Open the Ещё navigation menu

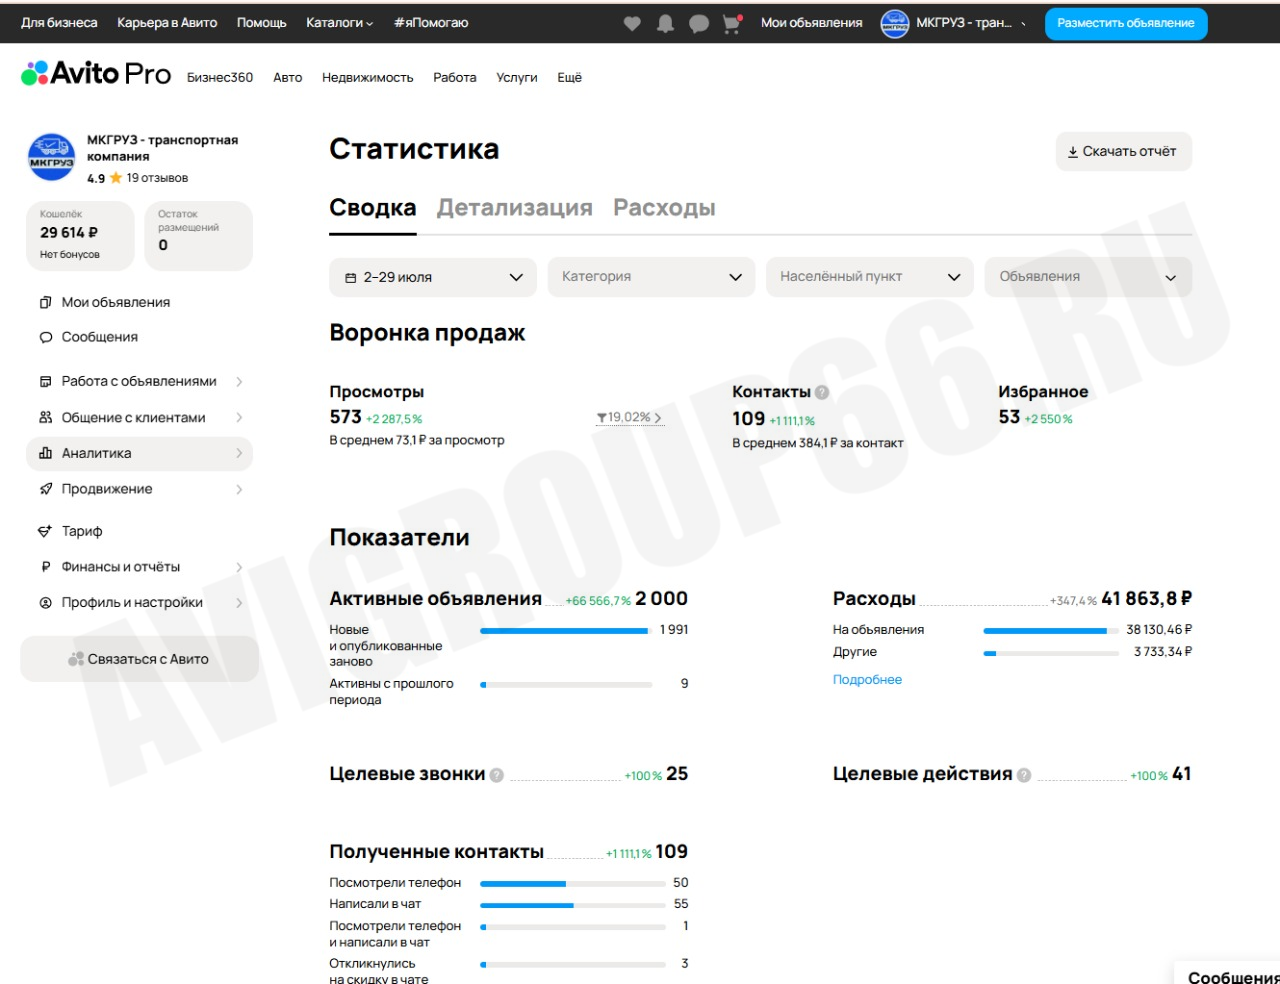pyautogui.click(x=570, y=77)
